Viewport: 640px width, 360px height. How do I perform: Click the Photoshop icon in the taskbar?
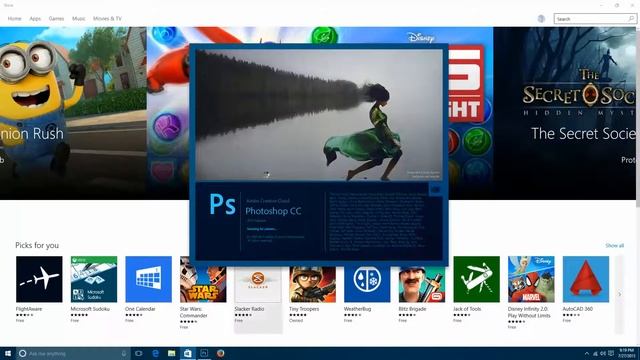204,353
